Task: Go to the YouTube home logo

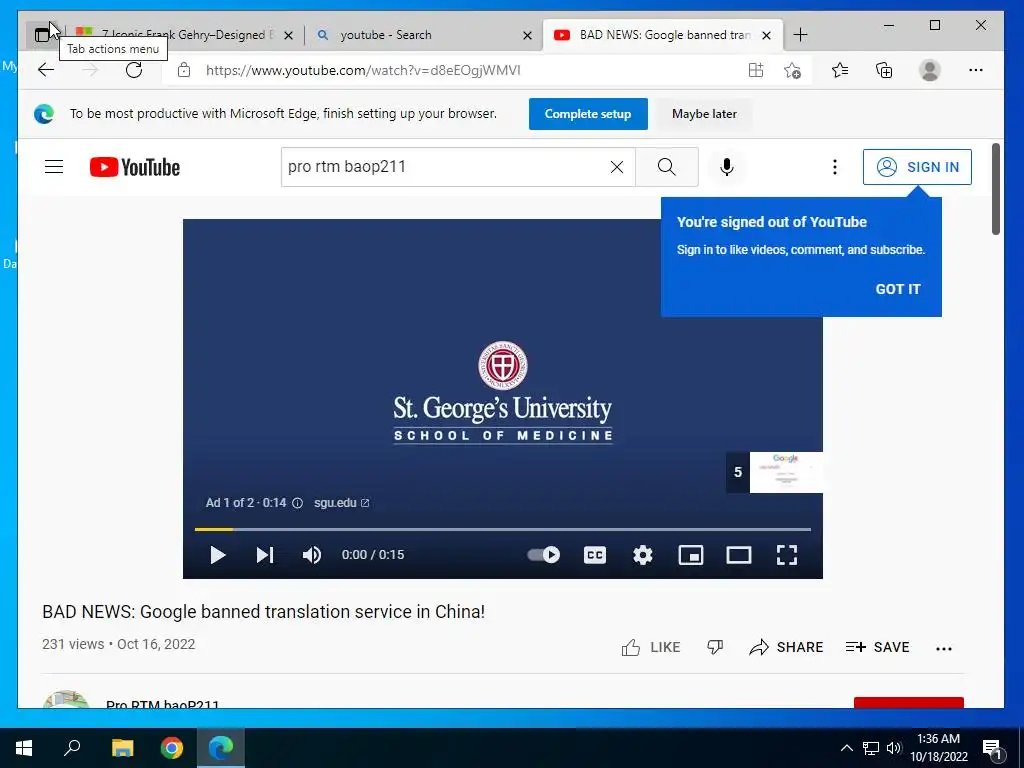Action: pos(135,167)
